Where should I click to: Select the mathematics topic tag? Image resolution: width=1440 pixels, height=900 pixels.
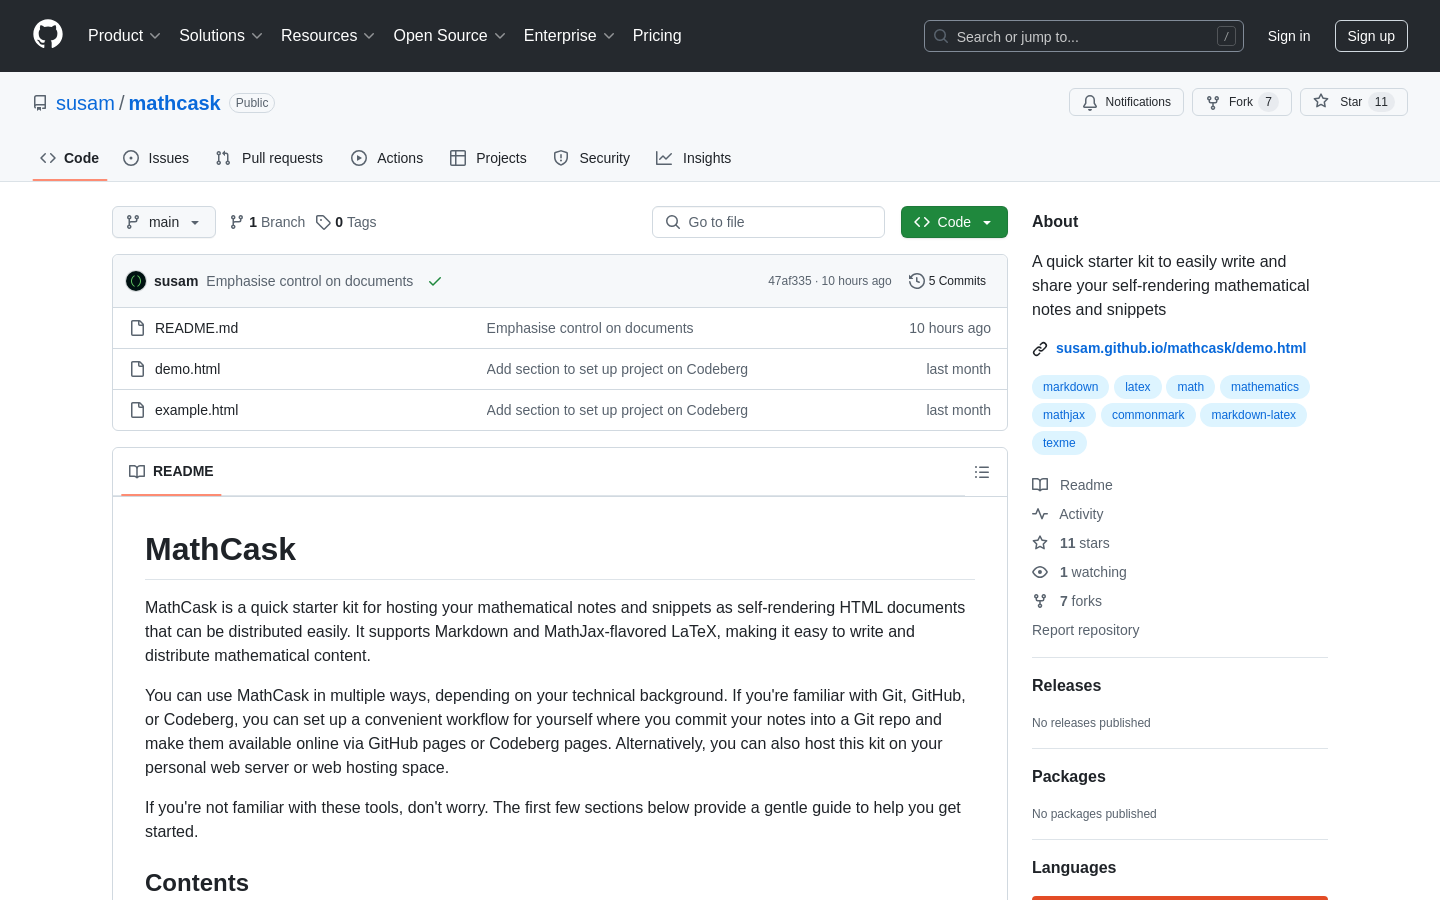point(1265,387)
